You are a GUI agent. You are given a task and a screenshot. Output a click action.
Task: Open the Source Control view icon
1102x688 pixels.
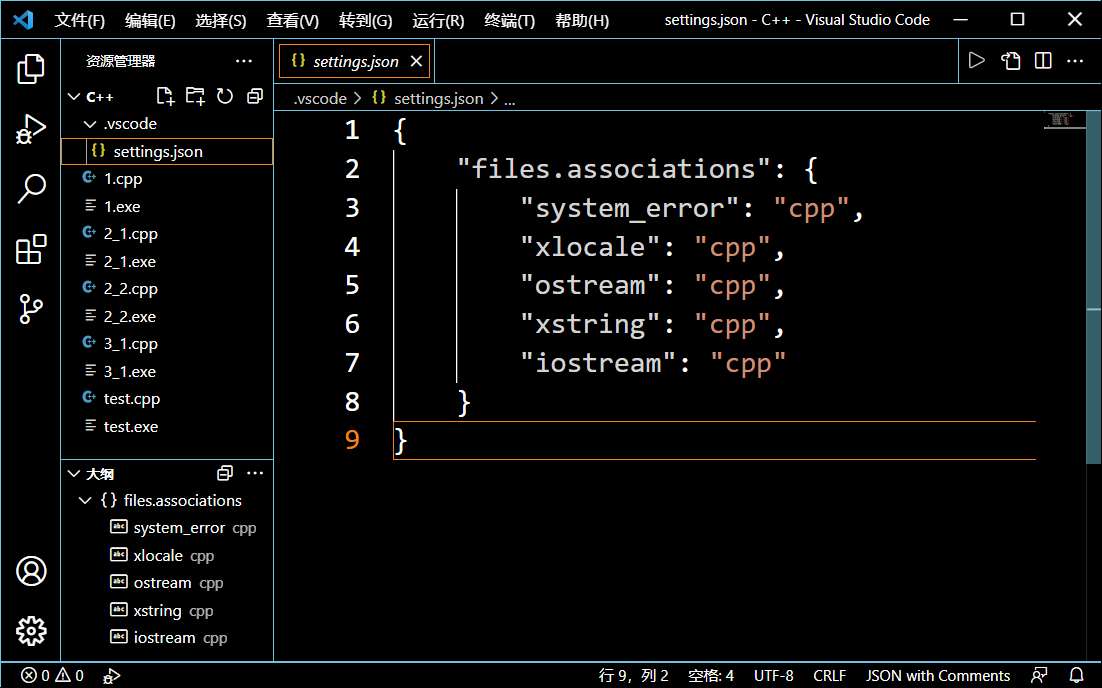[x=31, y=309]
